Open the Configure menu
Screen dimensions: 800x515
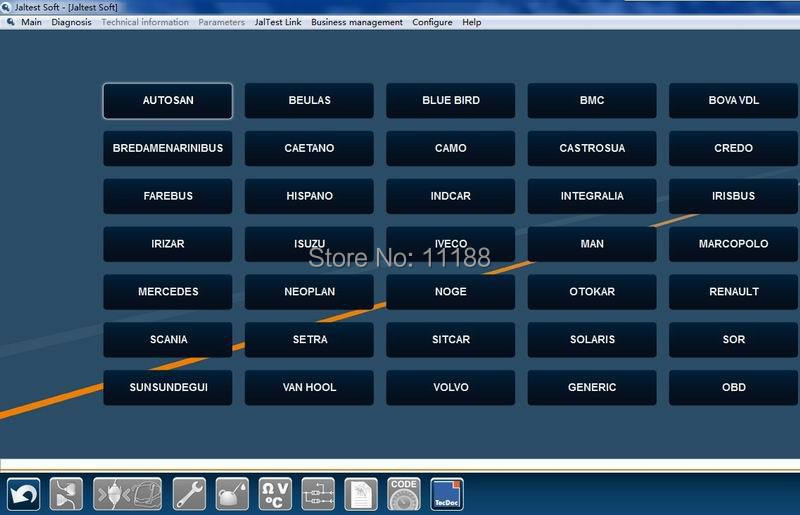432,22
